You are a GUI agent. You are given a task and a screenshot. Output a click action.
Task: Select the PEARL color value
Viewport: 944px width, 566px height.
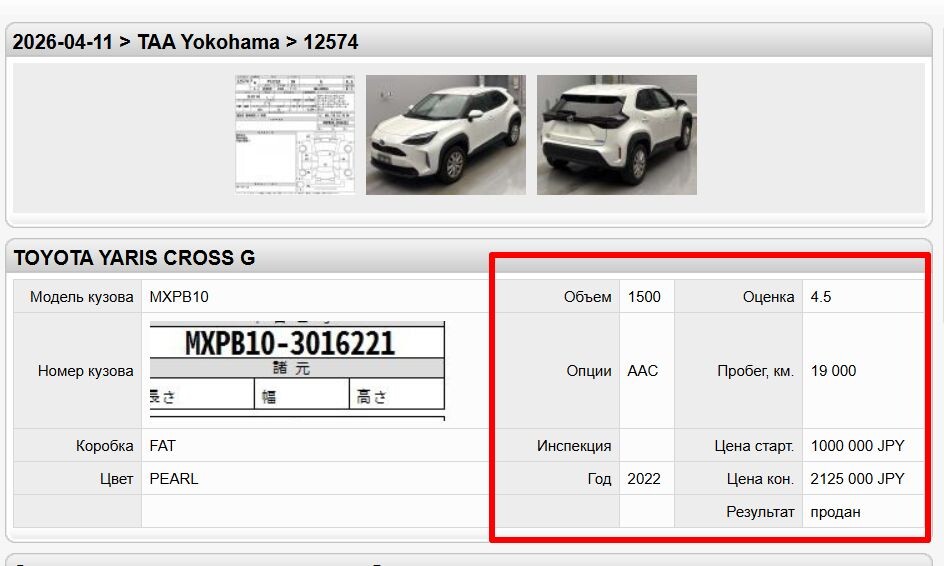(x=173, y=479)
